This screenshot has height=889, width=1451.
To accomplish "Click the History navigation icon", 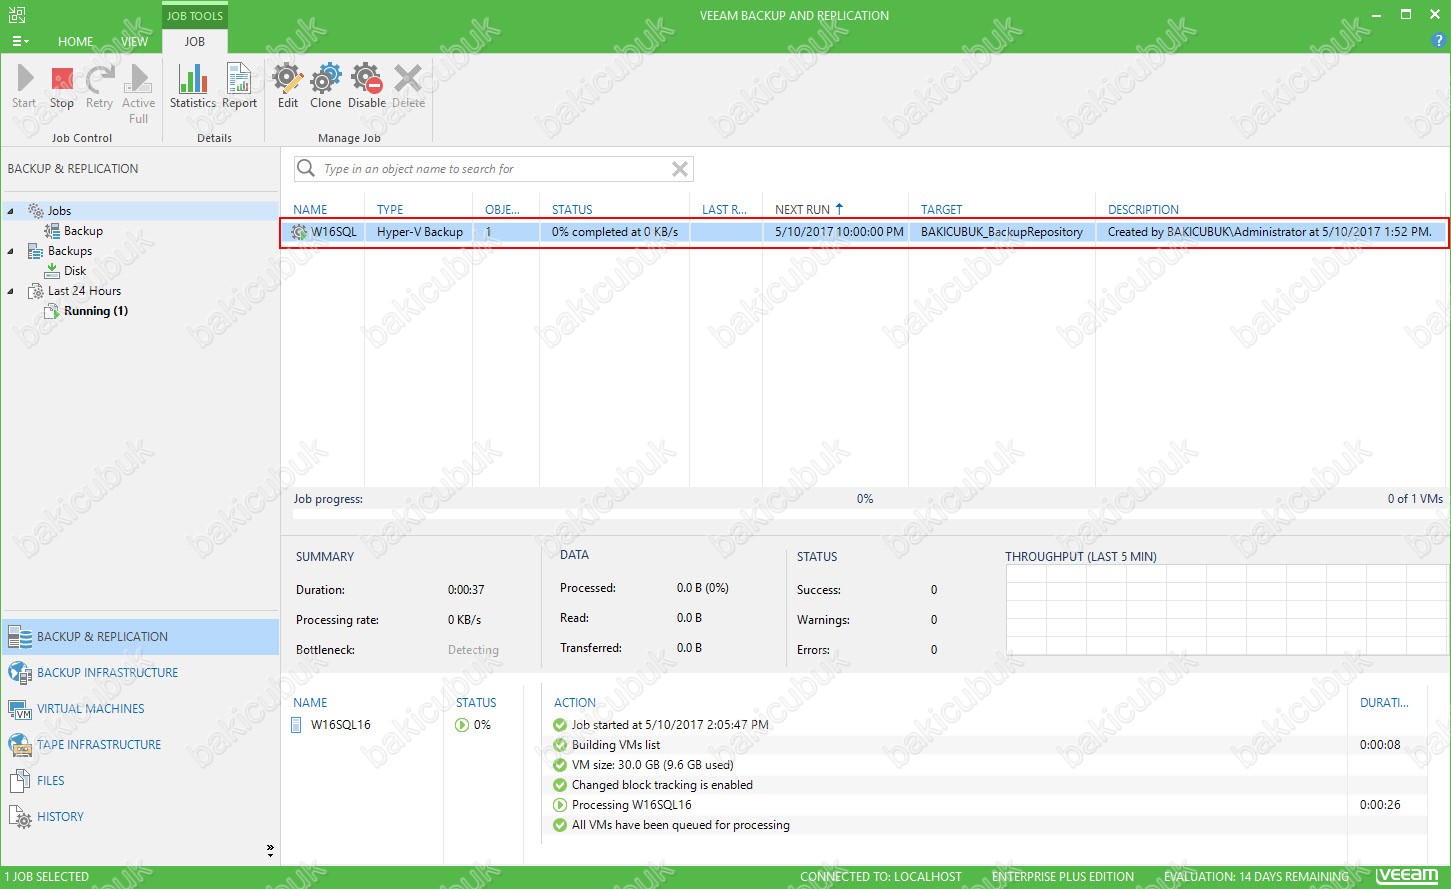I will [20, 817].
